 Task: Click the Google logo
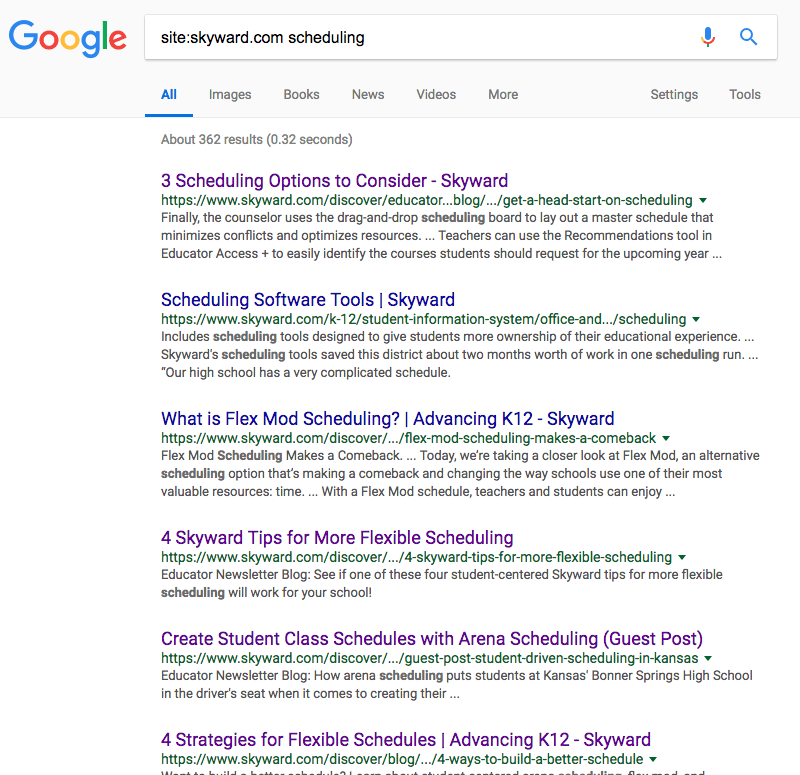pos(67,38)
